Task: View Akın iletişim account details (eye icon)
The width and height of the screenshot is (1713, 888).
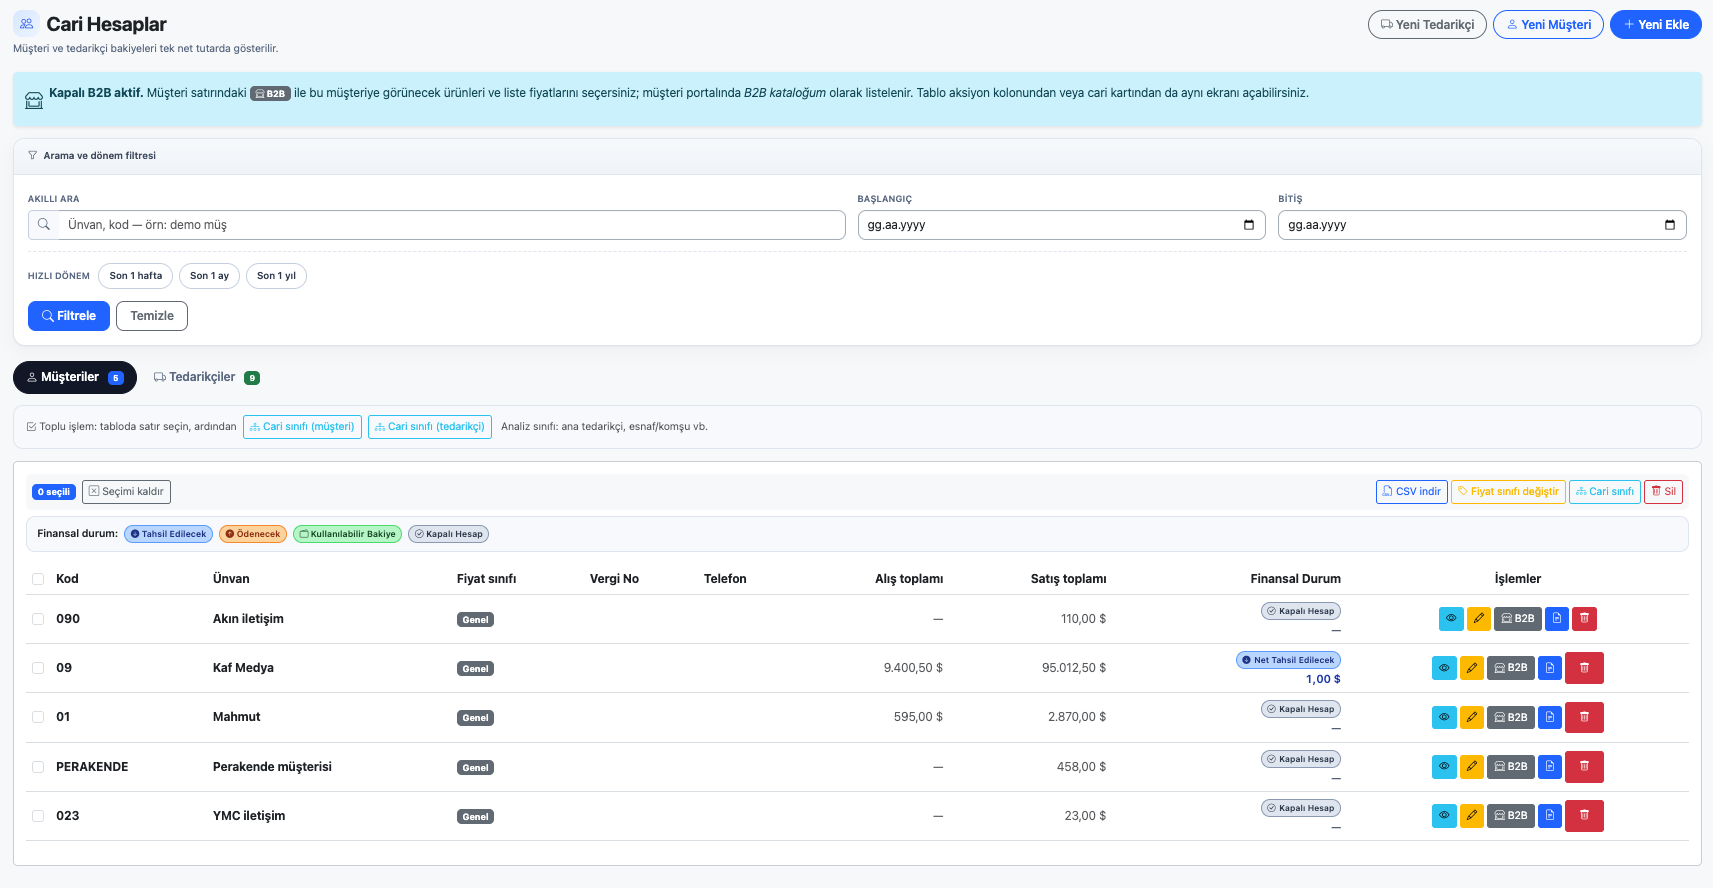Action: tap(1451, 619)
